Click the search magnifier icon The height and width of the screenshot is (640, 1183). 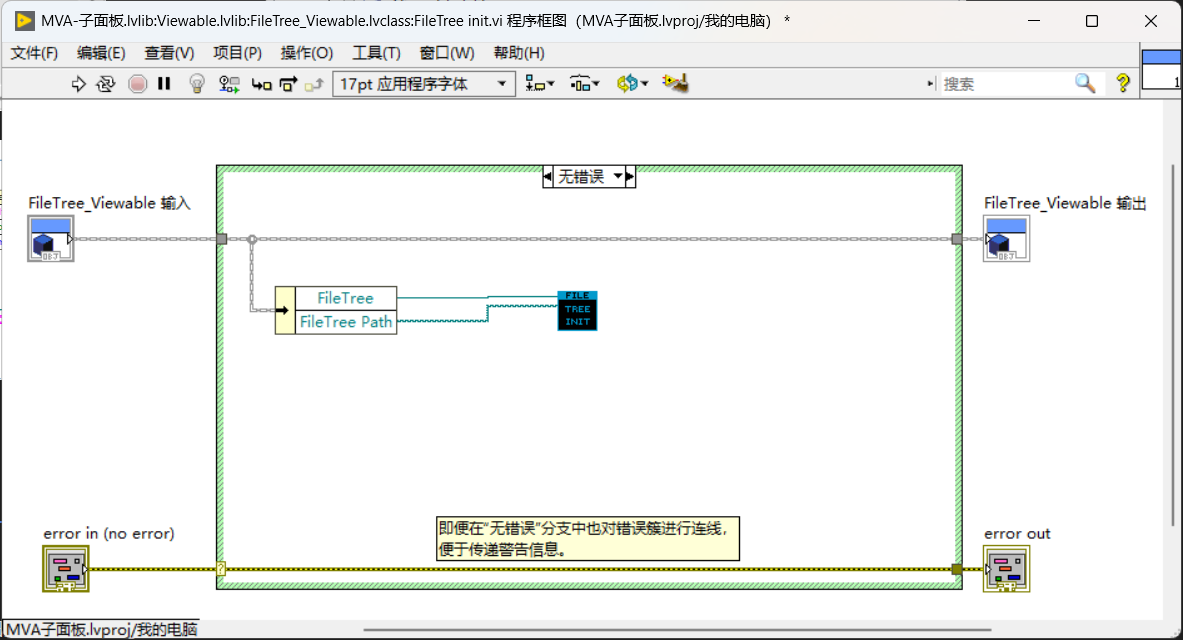1085,83
